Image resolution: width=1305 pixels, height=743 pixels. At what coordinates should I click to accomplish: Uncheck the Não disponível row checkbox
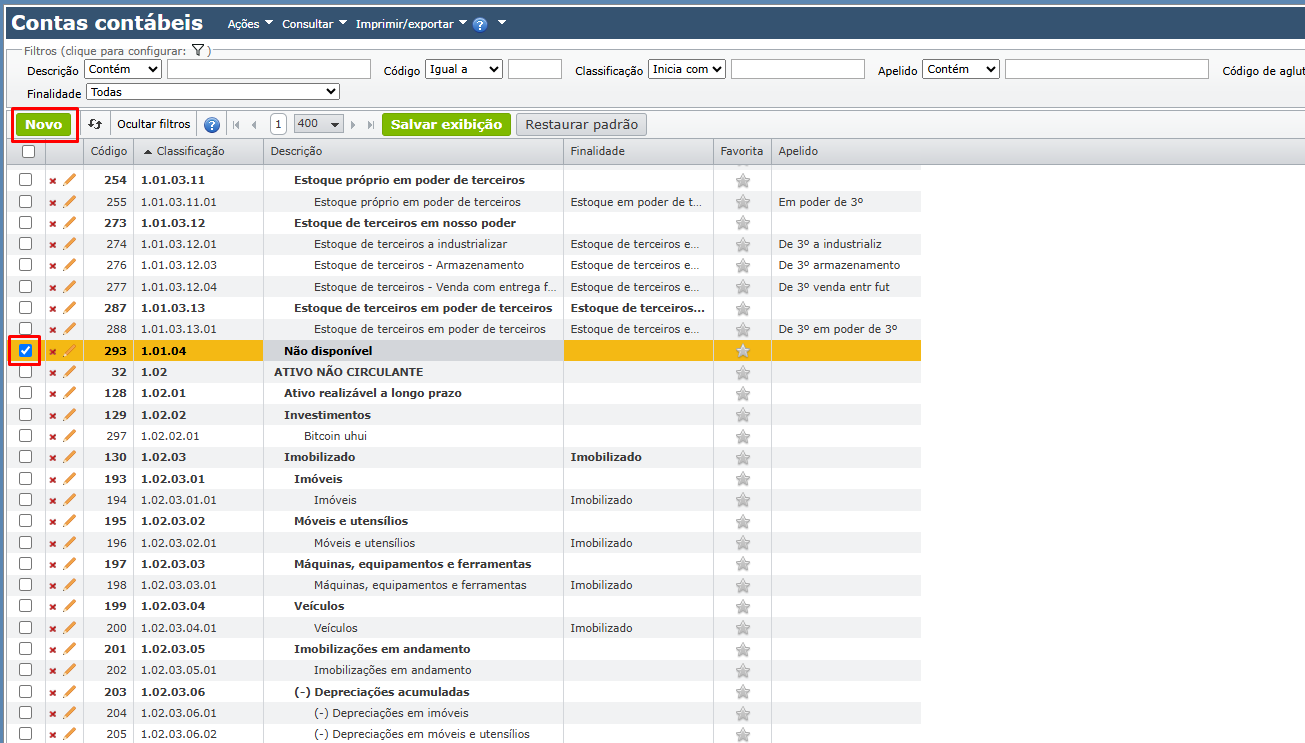coord(26,351)
